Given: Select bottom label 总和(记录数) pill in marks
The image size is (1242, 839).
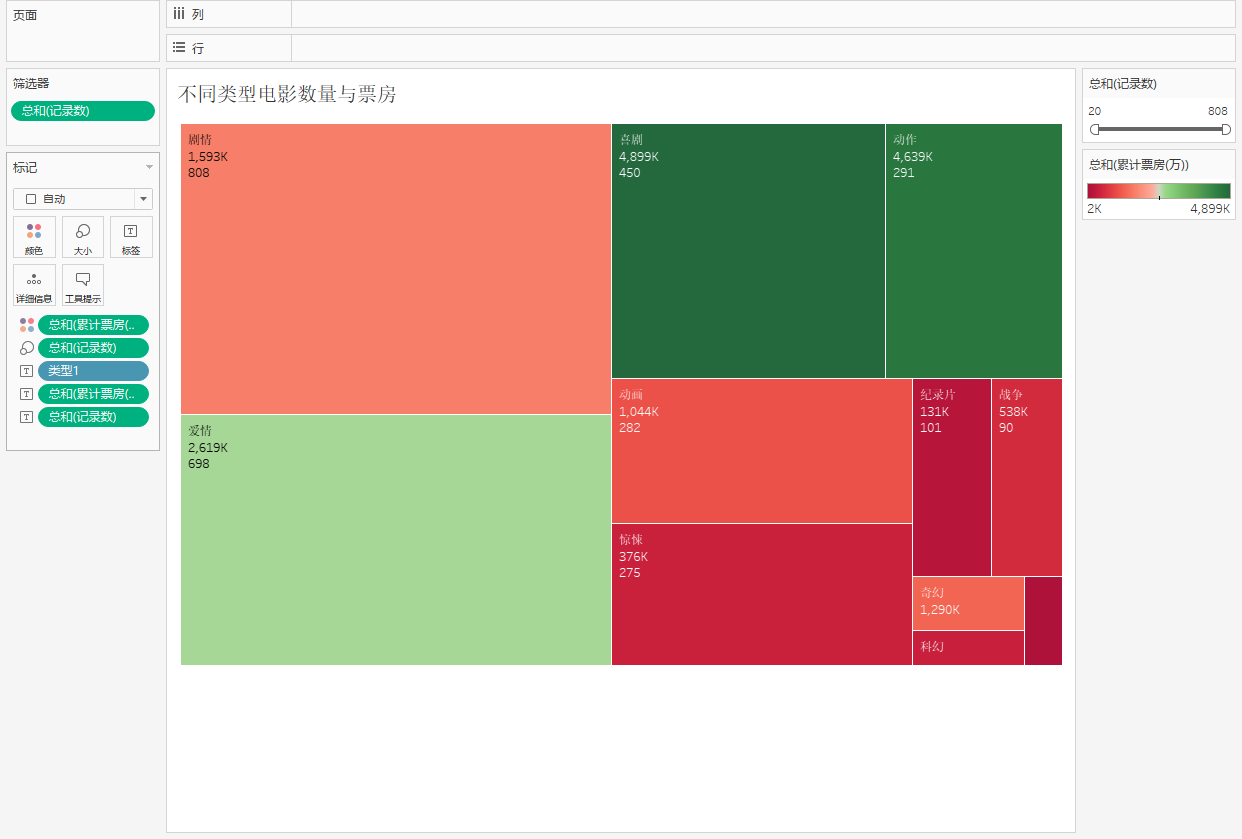Looking at the screenshot, I should point(93,417).
